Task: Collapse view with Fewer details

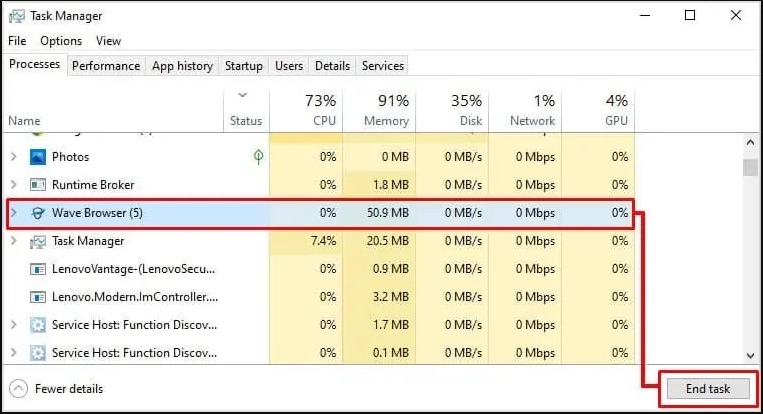Action: [56, 389]
